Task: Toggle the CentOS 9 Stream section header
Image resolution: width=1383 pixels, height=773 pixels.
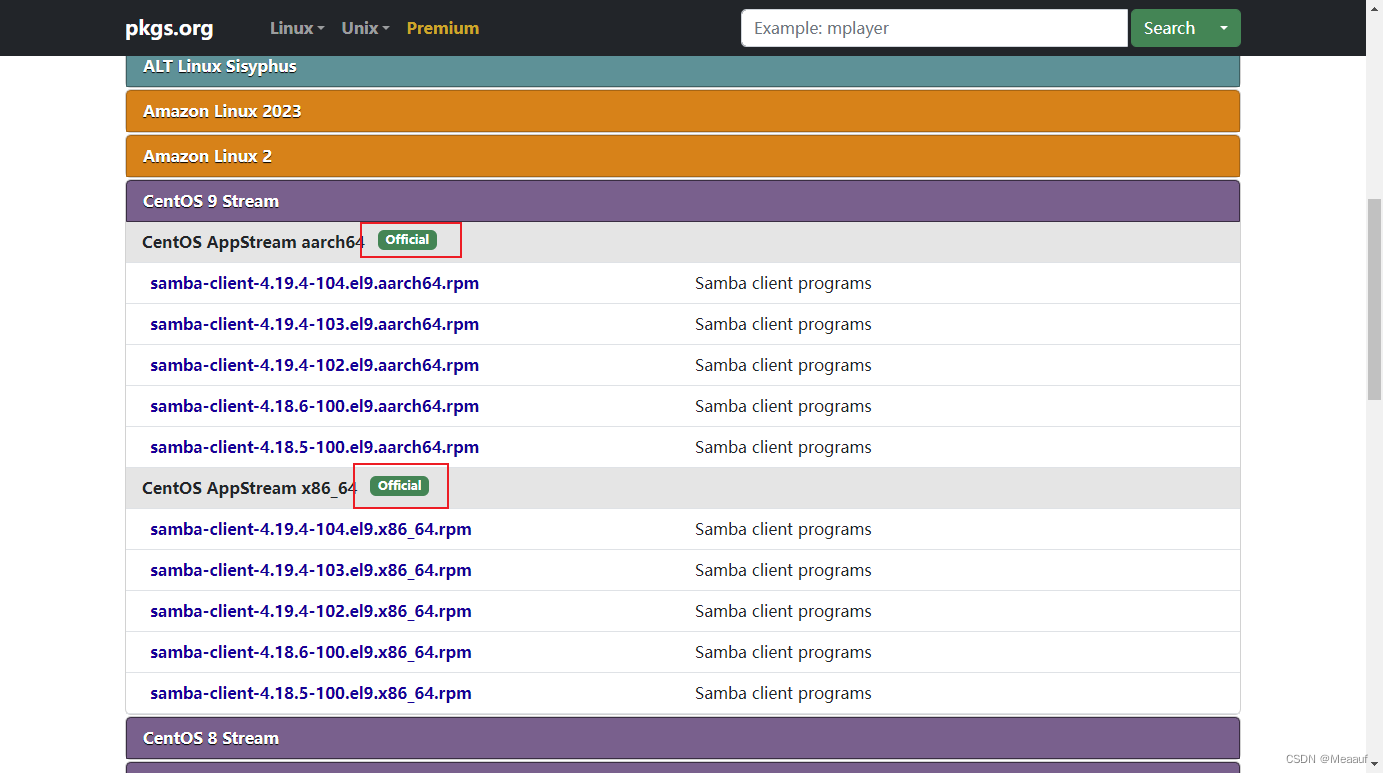Action: (x=683, y=201)
